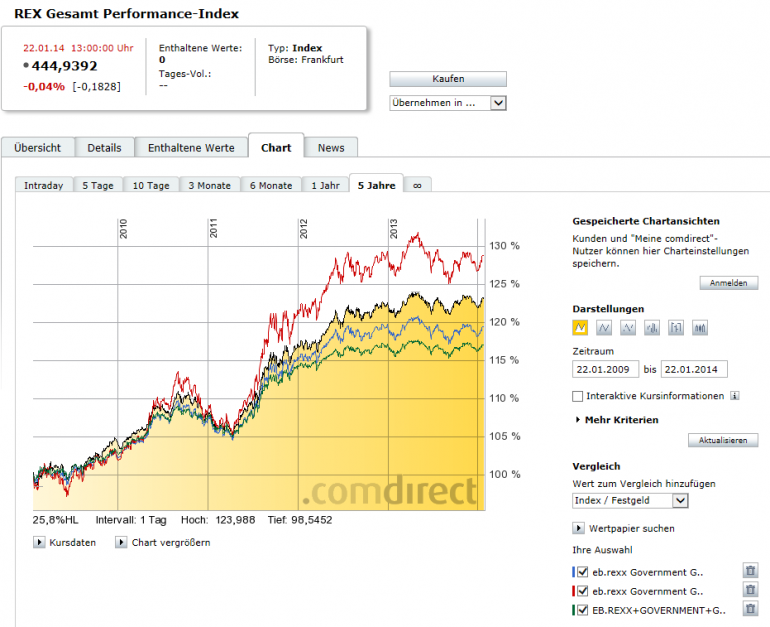The height and width of the screenshot is (627, 770).
Task: Select the 5 Jahre period tab
Action: pyautogui.click(x=377, y=185)
